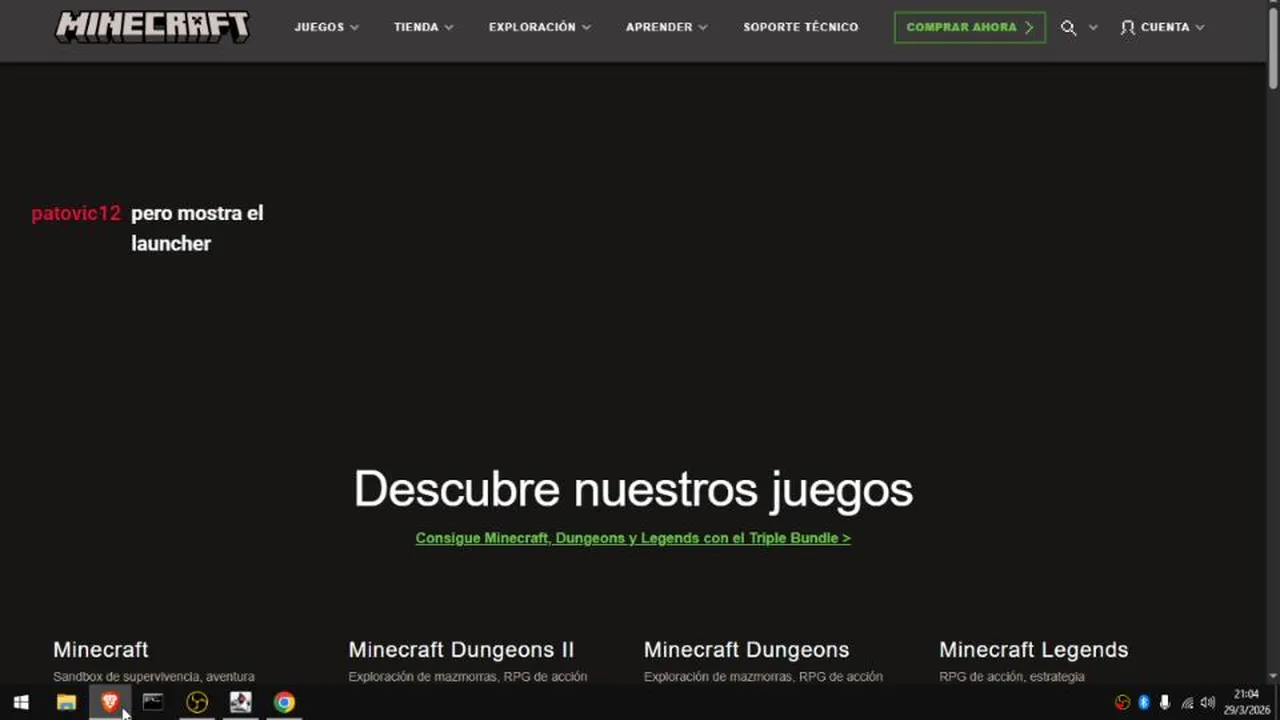Switch to Brave browser in taskbar
Image resolution: width=1280 pixels, height=720 pixels.
coord(109,702)
